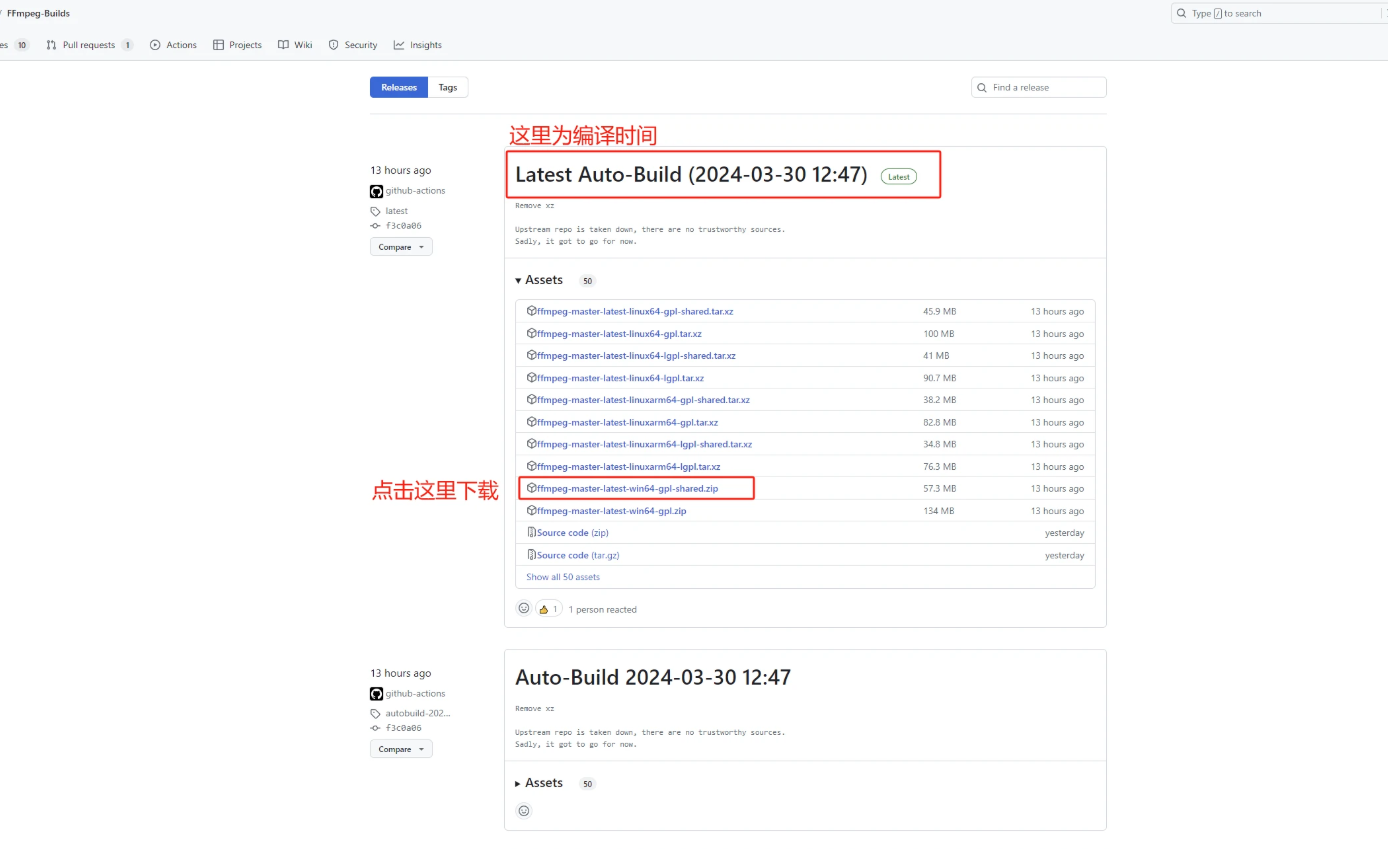
Task: Open the Projects tab
Action: click(237, 45)
